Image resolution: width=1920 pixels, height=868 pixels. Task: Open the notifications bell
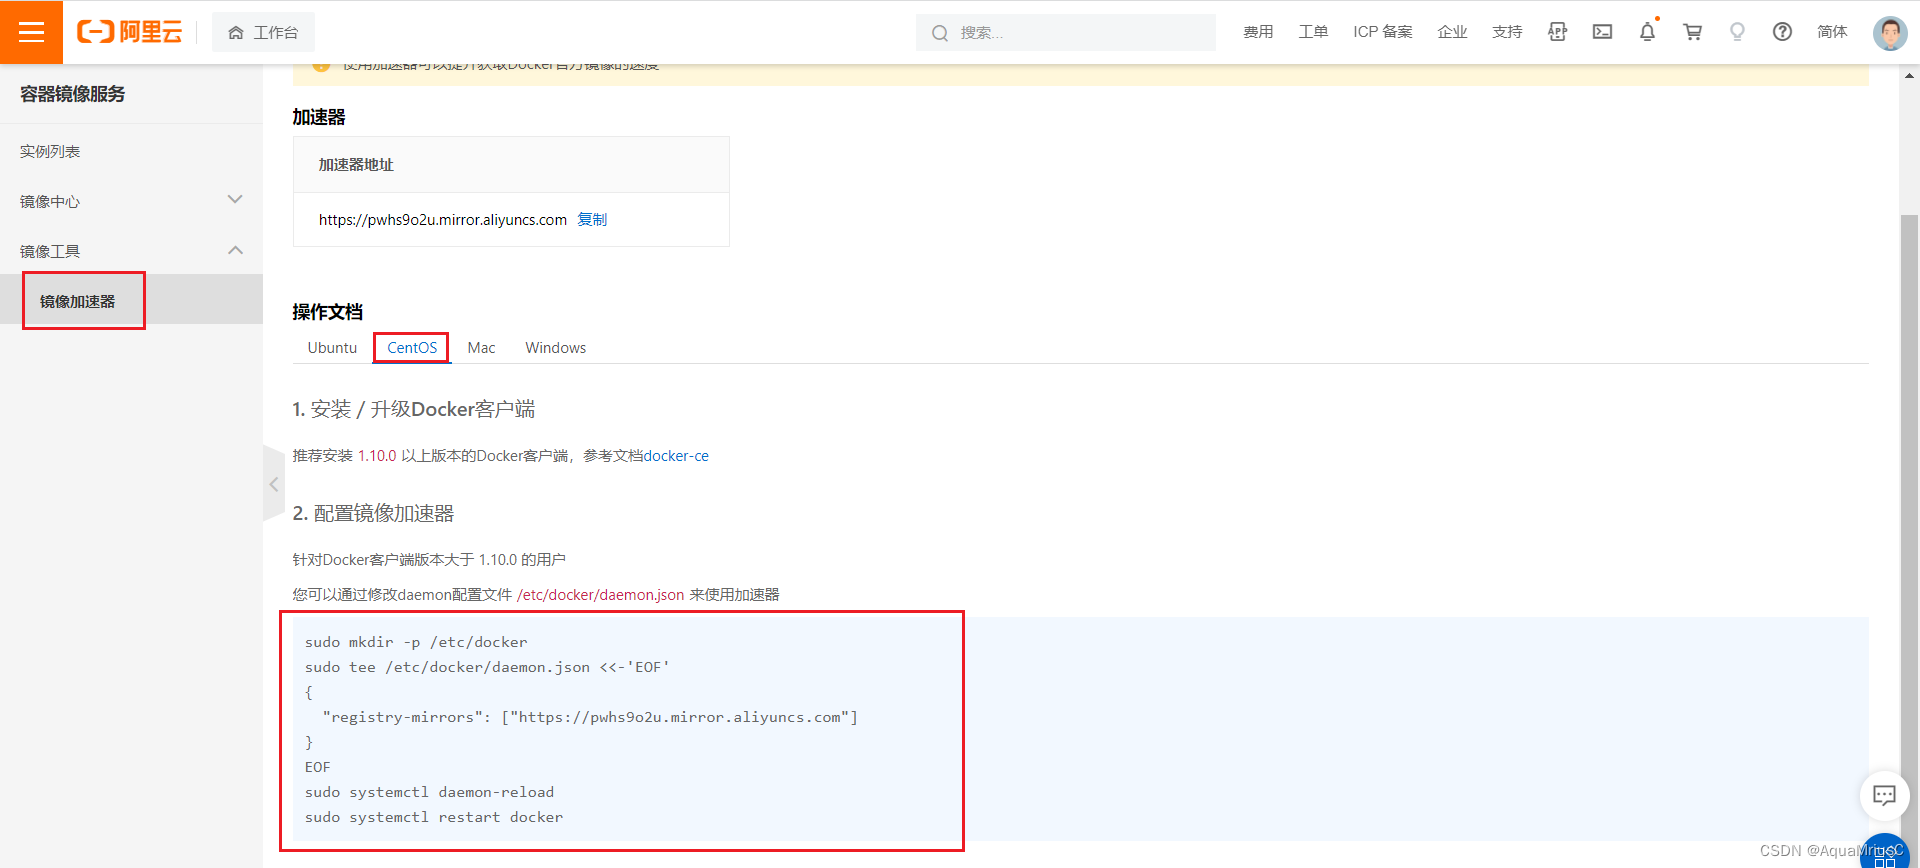point(1647,32)
